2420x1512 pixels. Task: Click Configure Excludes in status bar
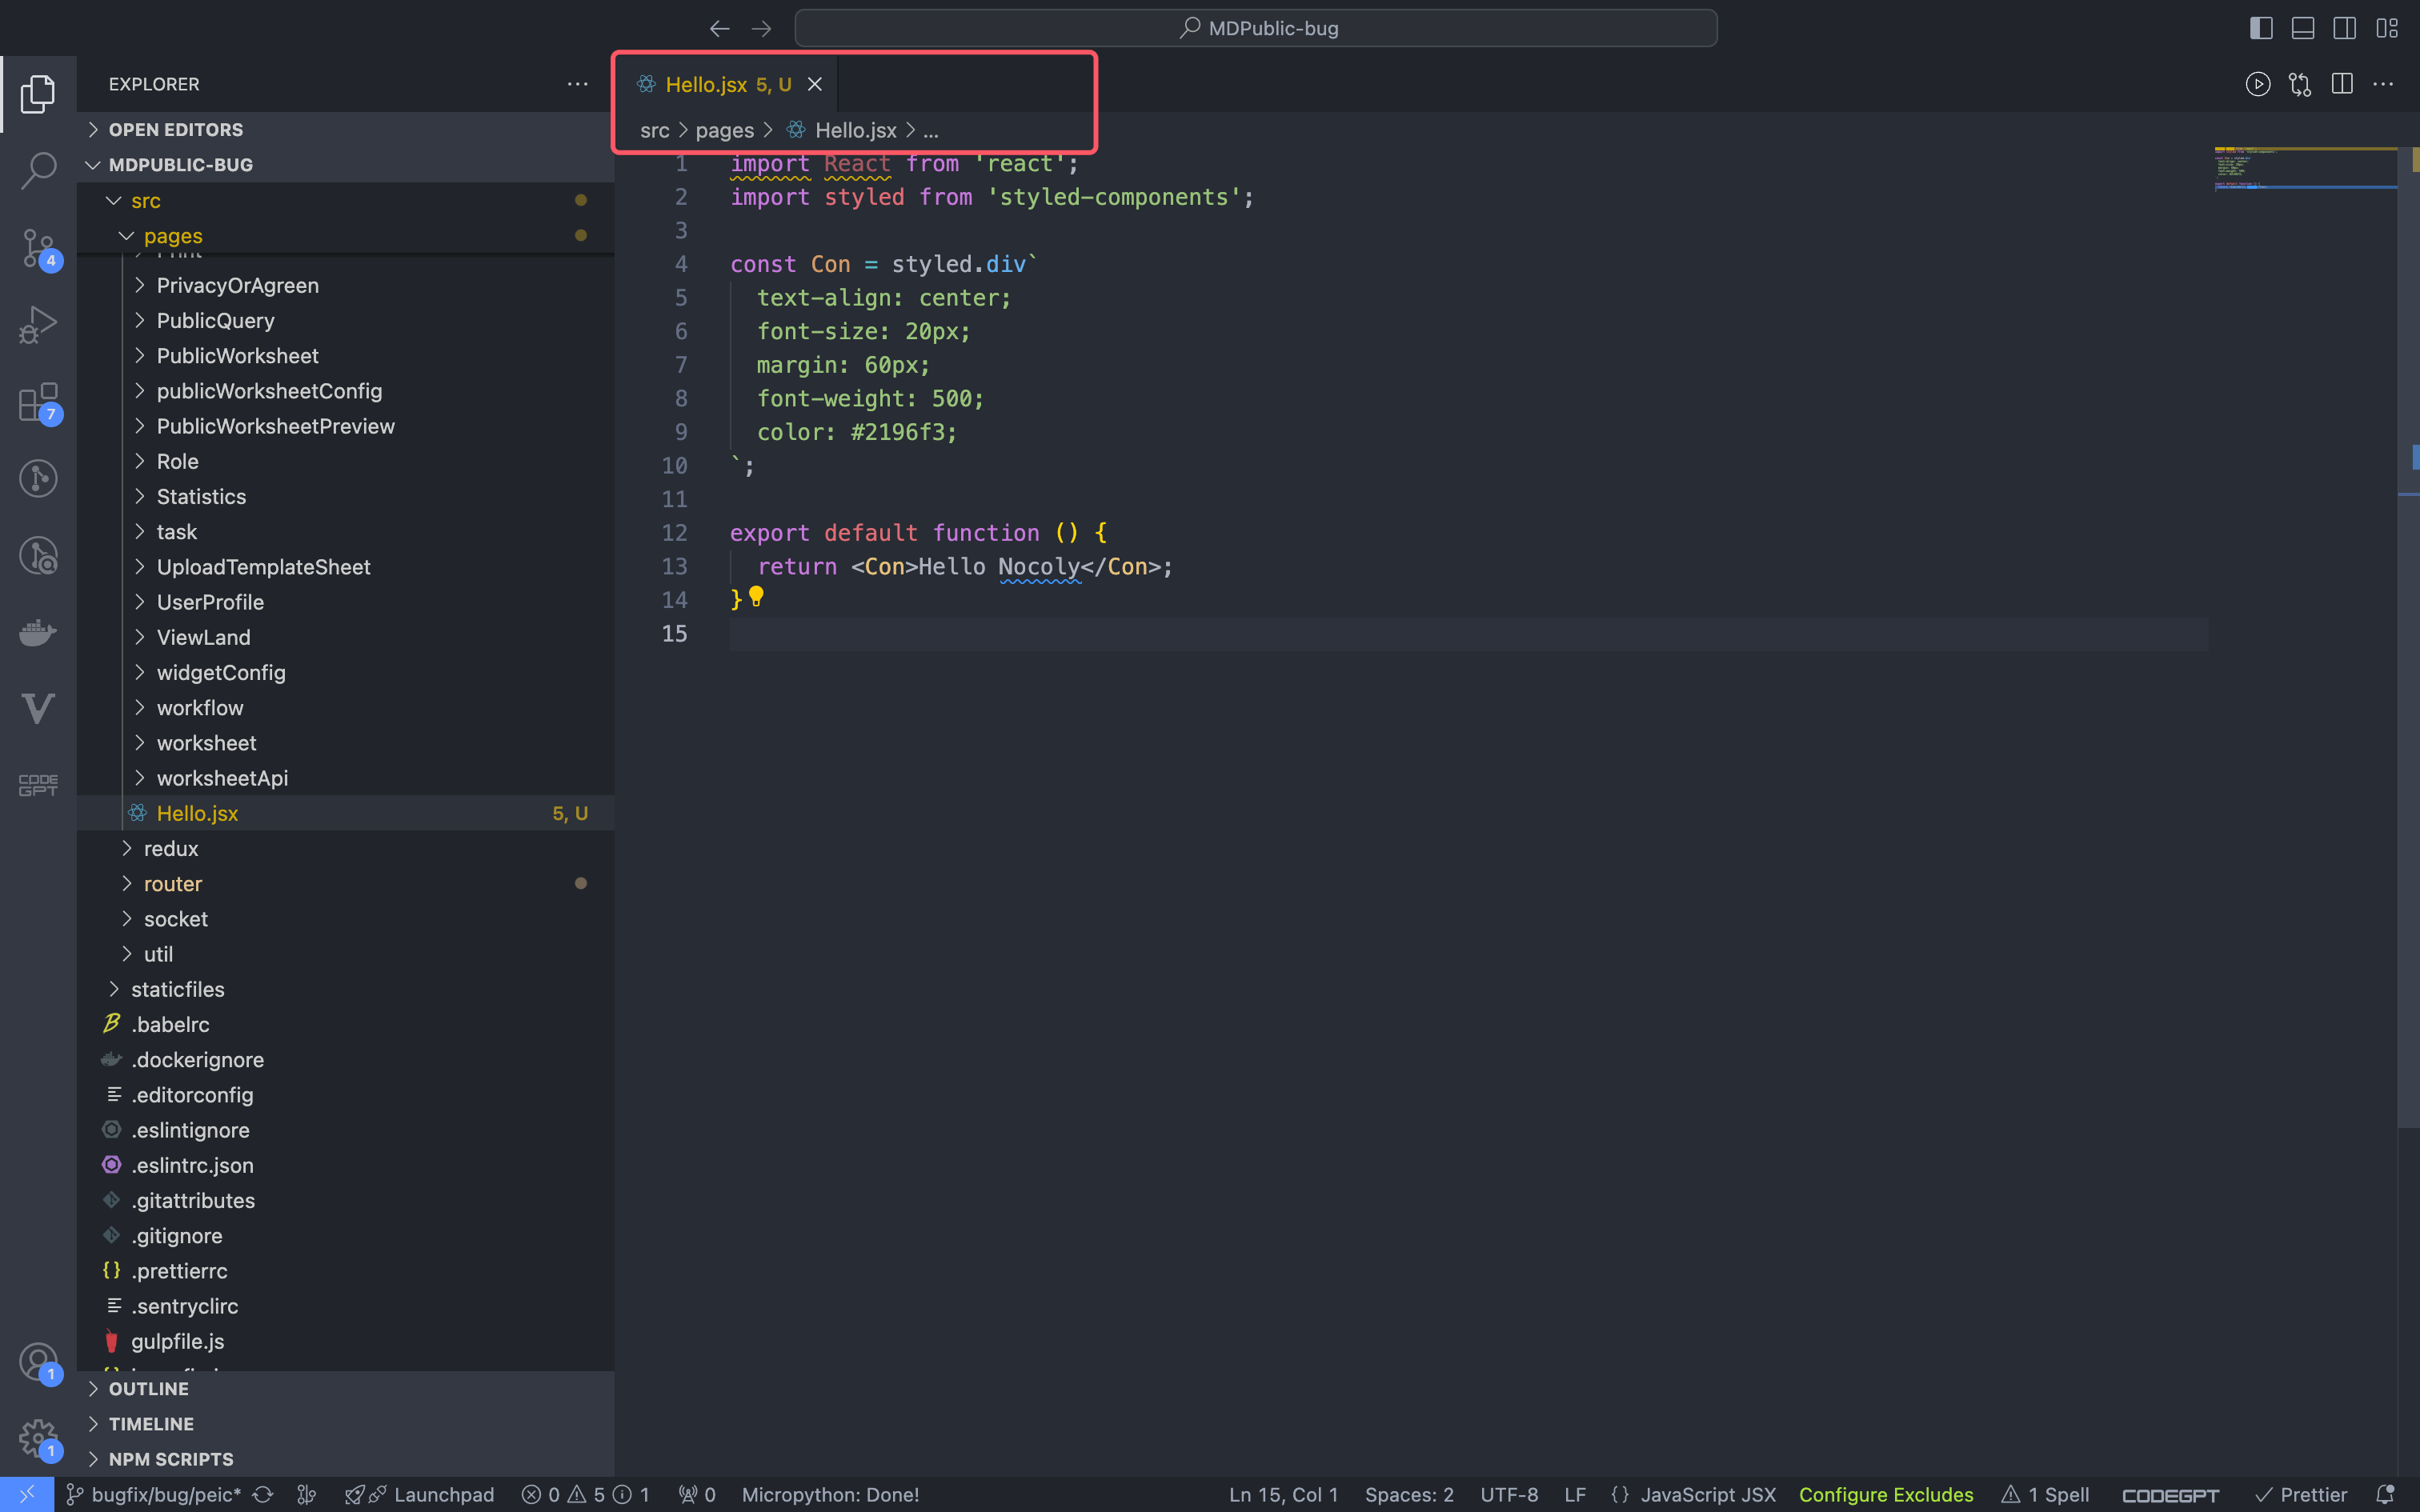click(1886, 1494)
